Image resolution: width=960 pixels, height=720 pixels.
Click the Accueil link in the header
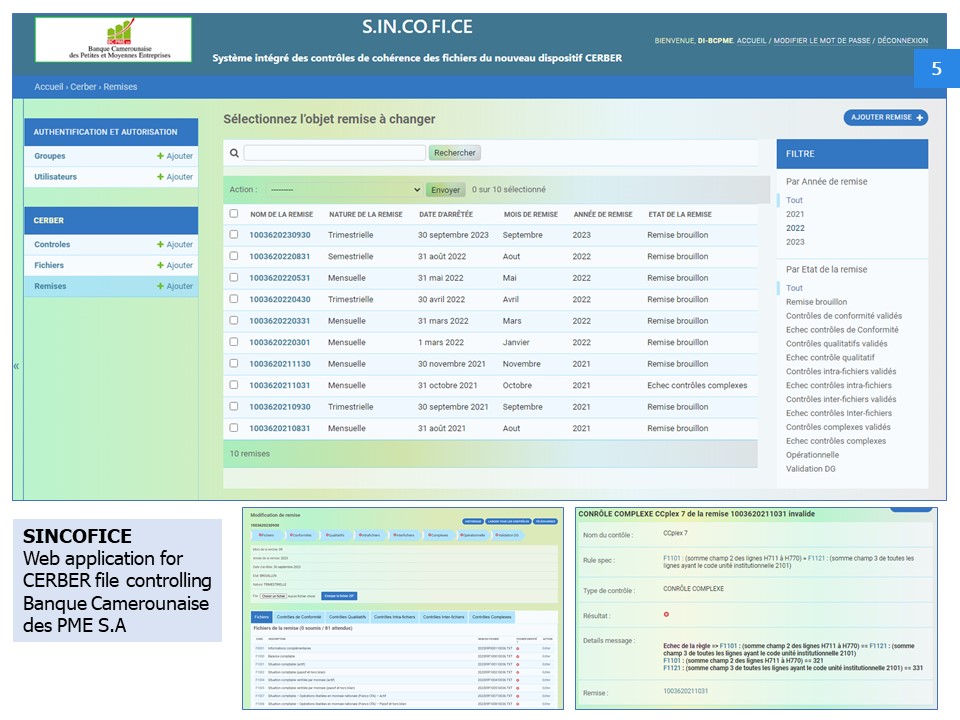(x=751, y=40)
